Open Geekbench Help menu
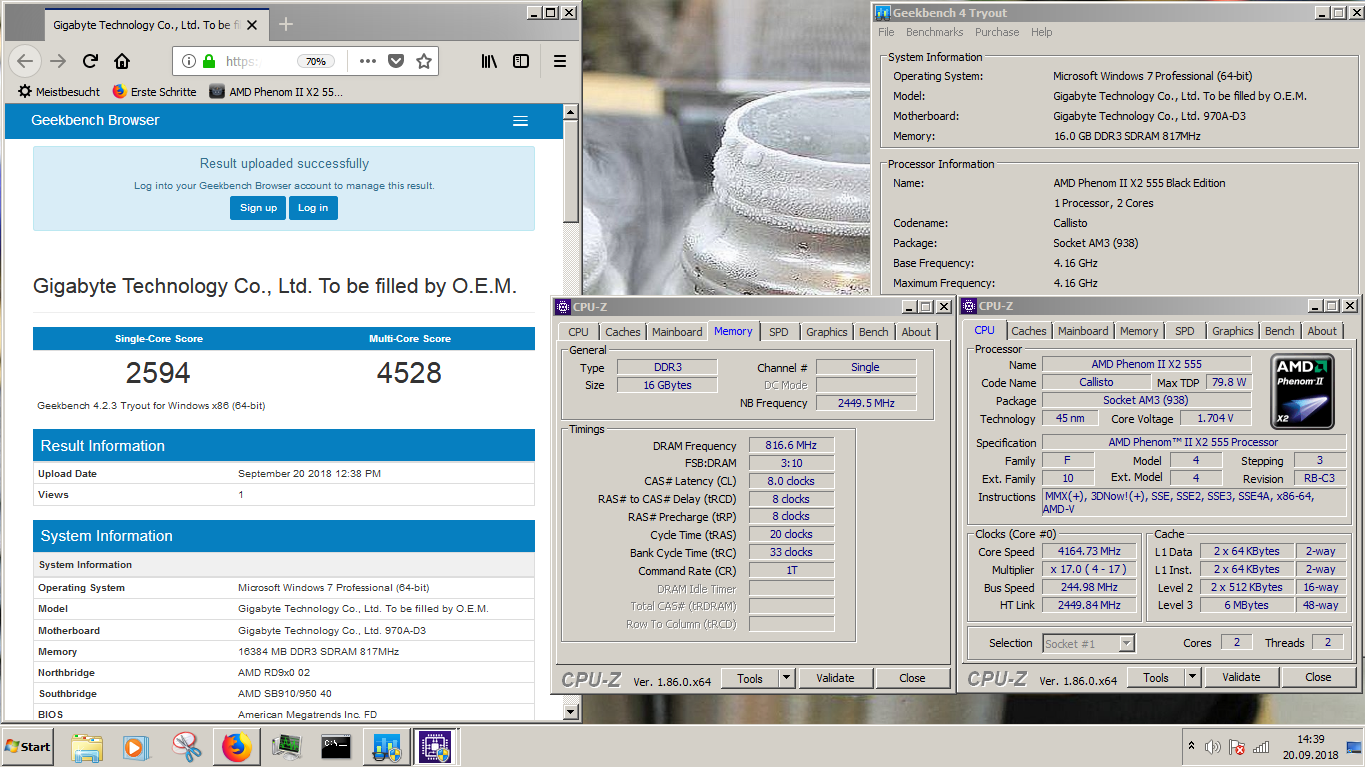The height and width of the screenshot is (767, 1365). pyautogui.click(x=1041, y=32)
